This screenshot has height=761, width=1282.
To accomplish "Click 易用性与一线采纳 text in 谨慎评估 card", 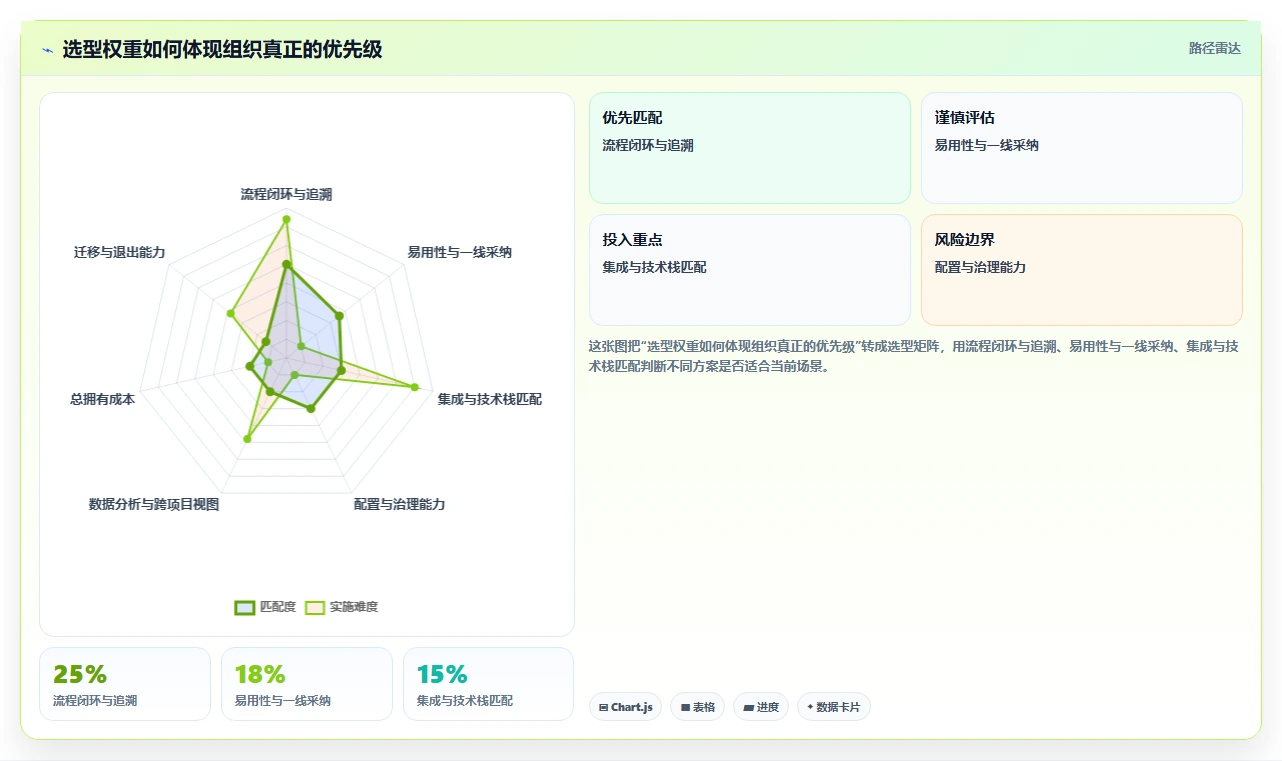I will click(986, 145).
